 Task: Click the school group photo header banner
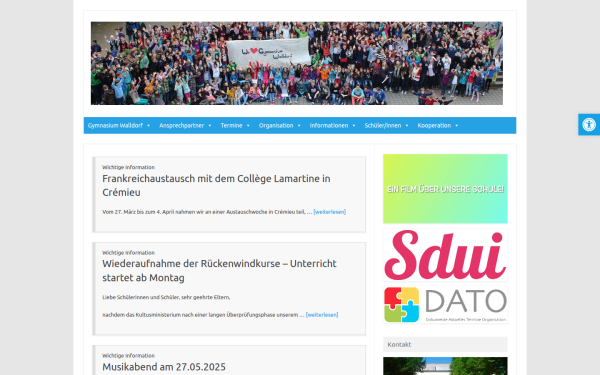[x=297, y=63]
